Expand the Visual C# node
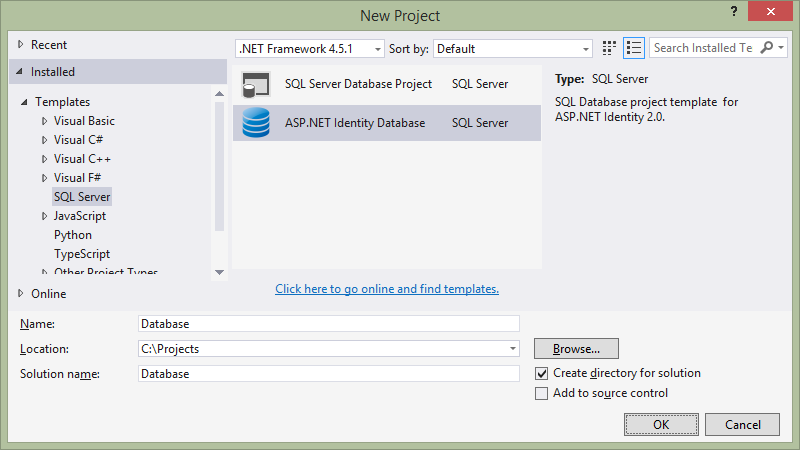This screenshot has height=450, width=800. point(44,140)
